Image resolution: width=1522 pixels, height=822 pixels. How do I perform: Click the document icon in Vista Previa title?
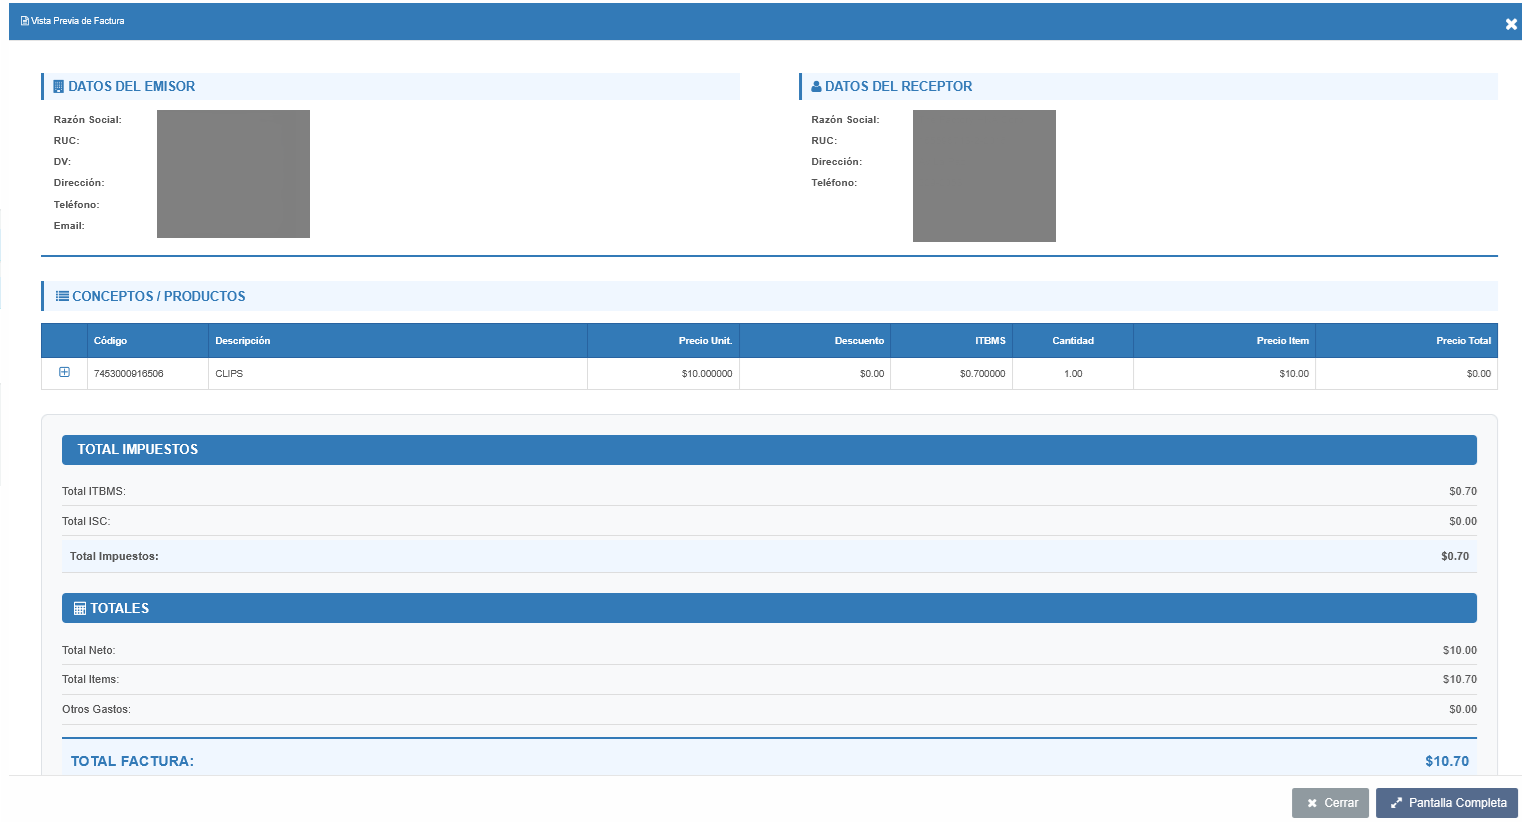coord(25,21)
